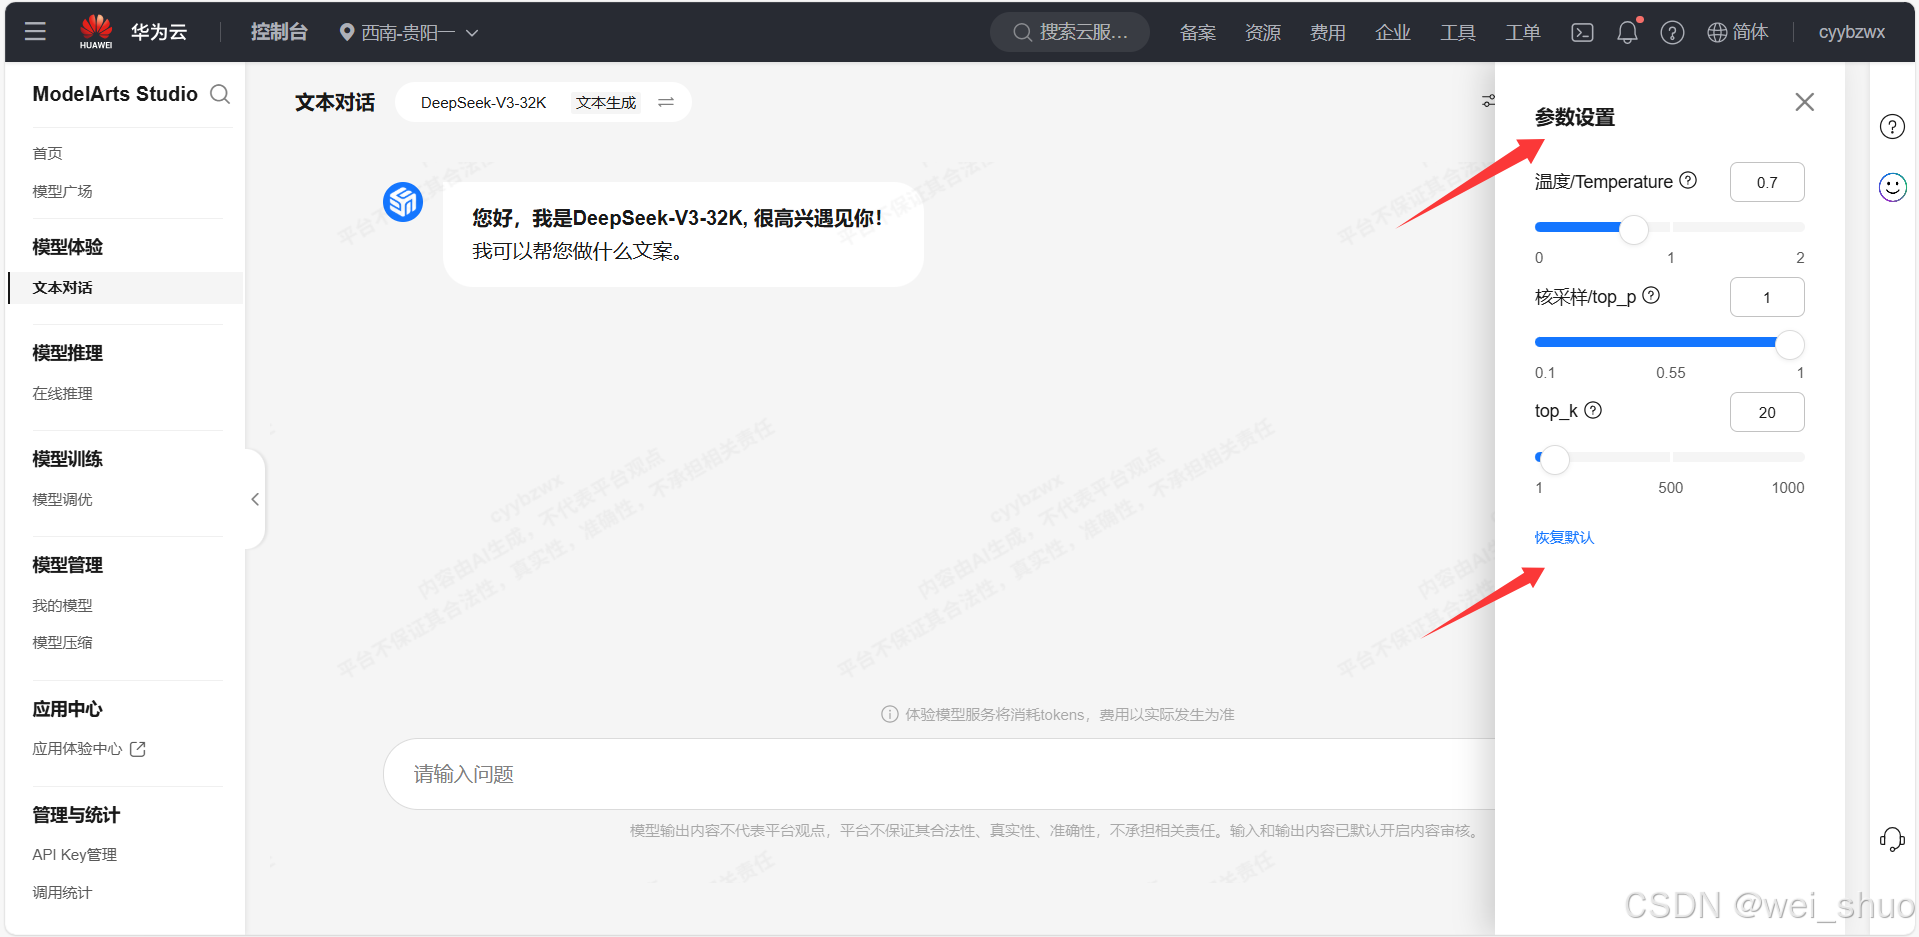Open 控制台 console

(279, 32)
